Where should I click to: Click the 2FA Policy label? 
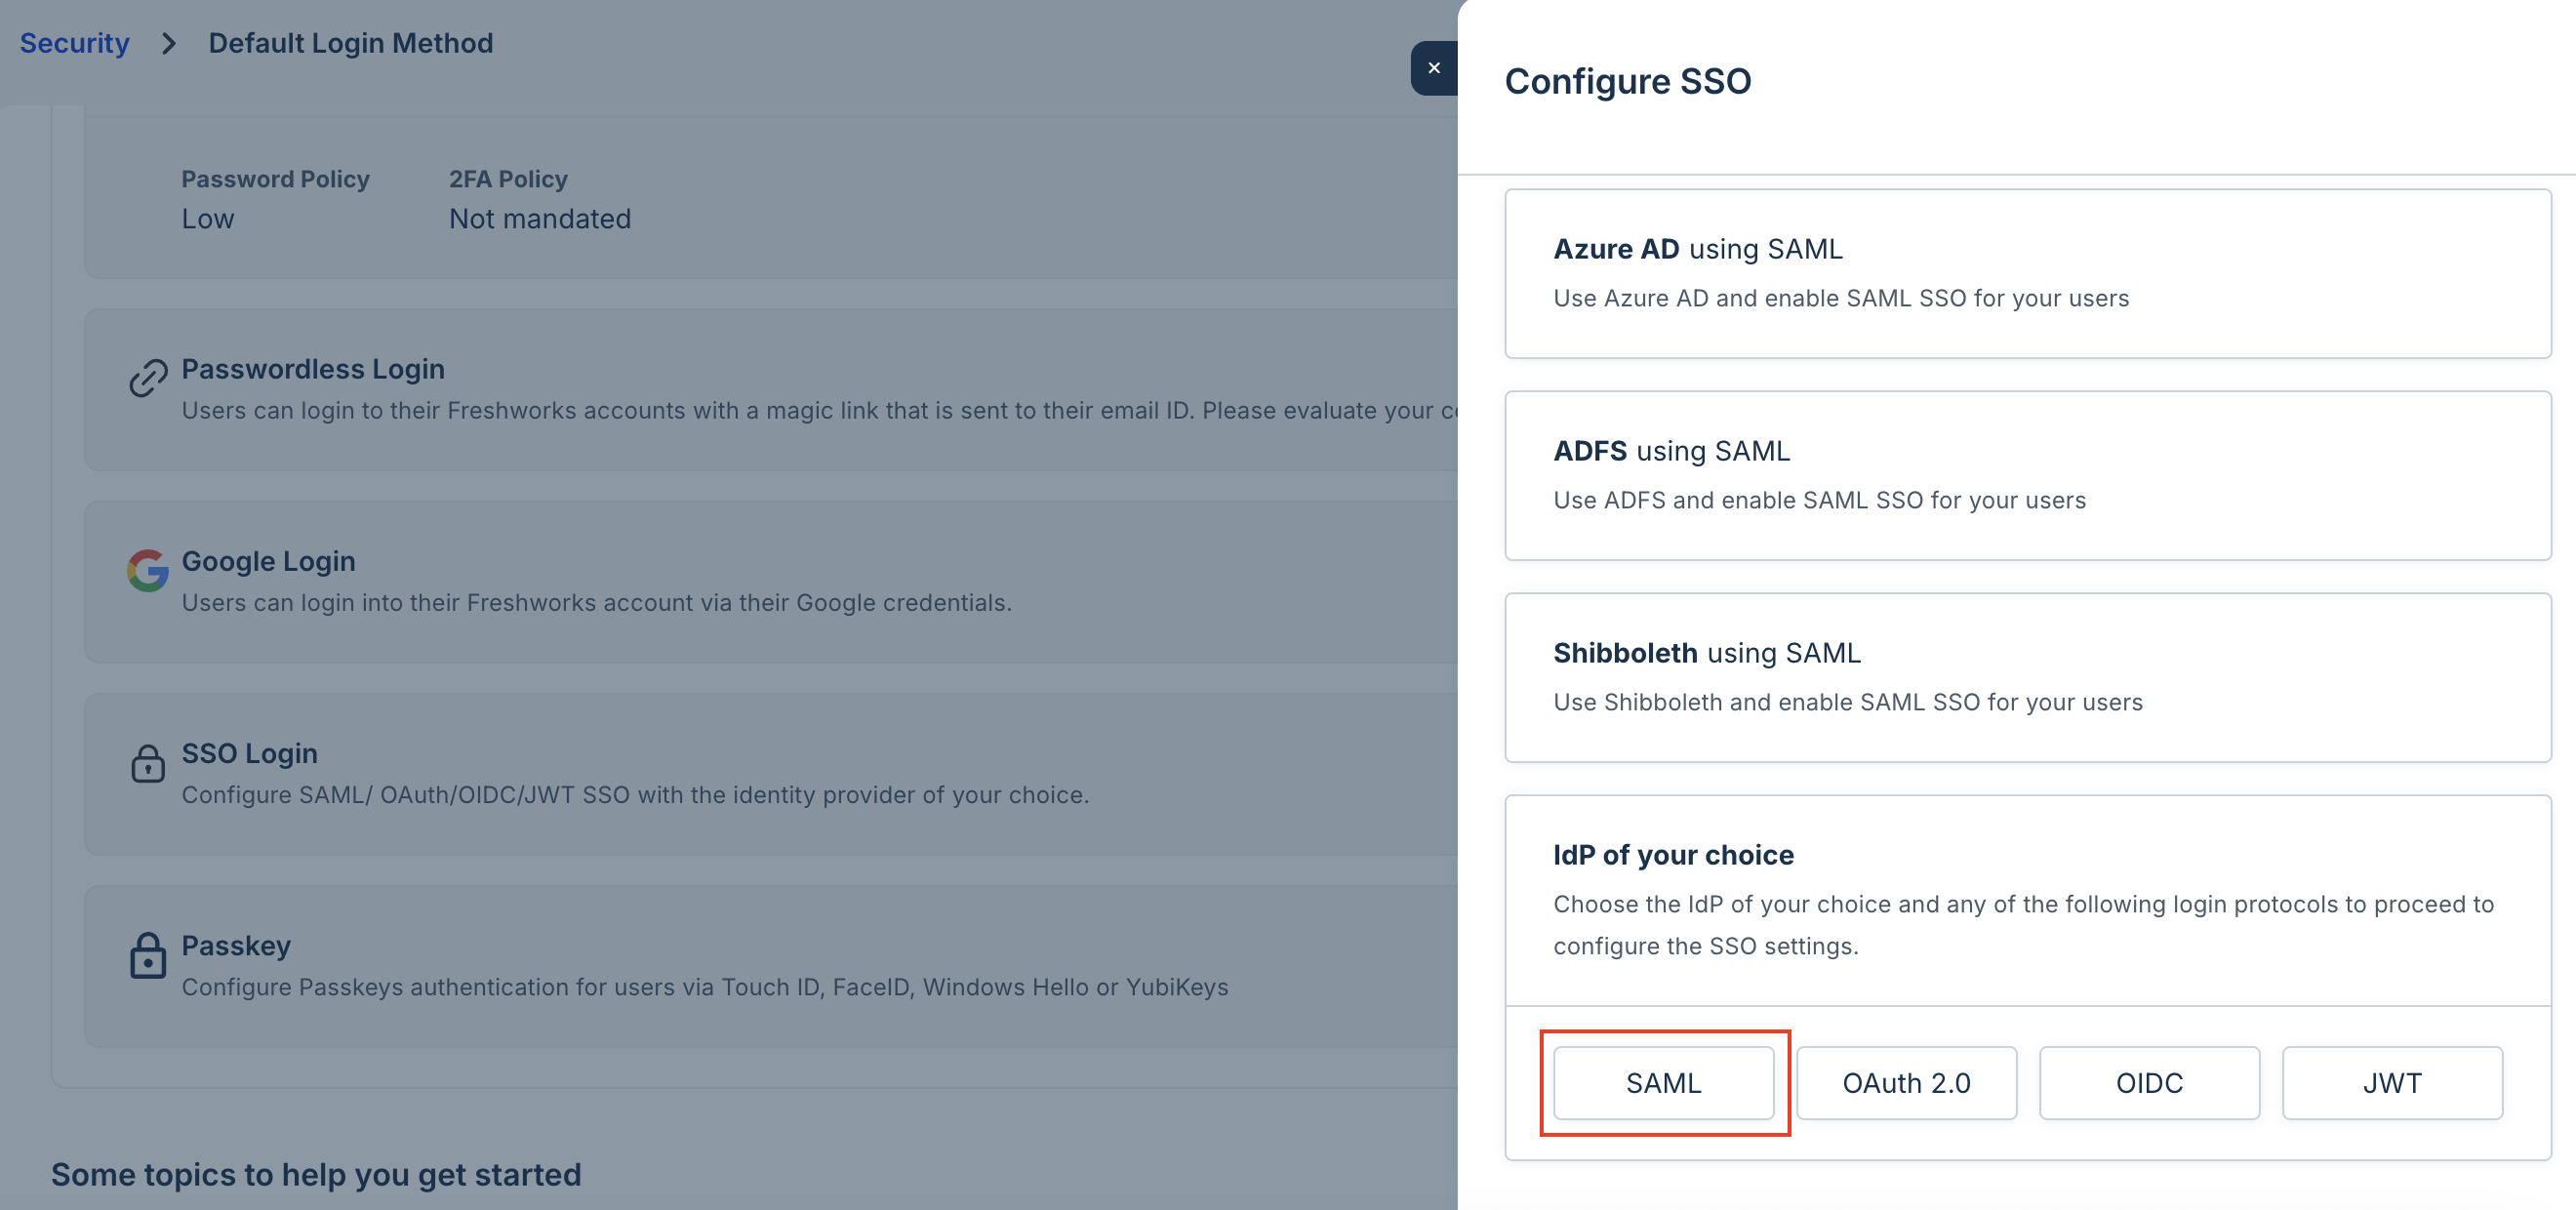508,179
